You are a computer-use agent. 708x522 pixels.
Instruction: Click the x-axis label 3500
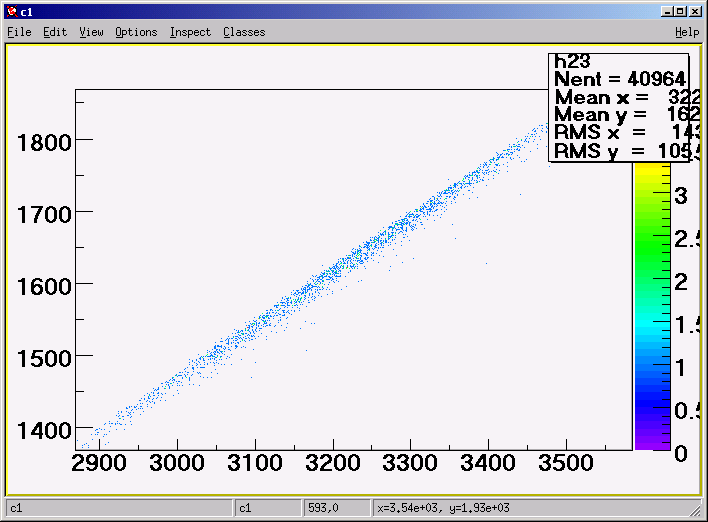click(x=566, y=463)
